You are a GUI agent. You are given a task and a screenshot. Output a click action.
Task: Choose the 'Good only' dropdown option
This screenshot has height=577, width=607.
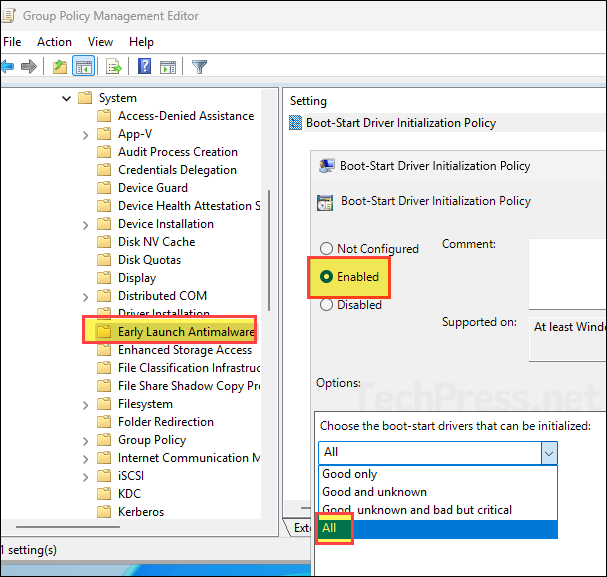[x=350, y=474]
